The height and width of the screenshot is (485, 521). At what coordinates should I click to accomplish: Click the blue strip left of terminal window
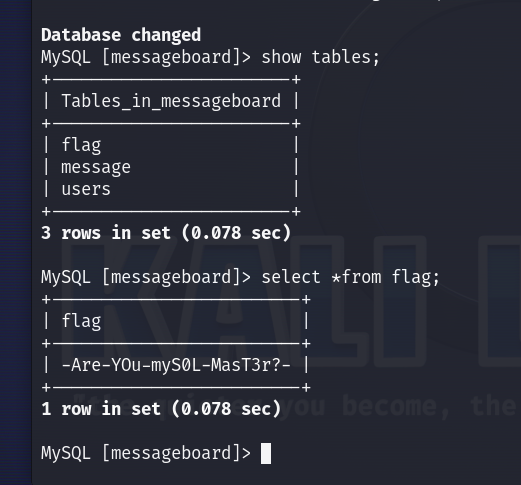16,242
